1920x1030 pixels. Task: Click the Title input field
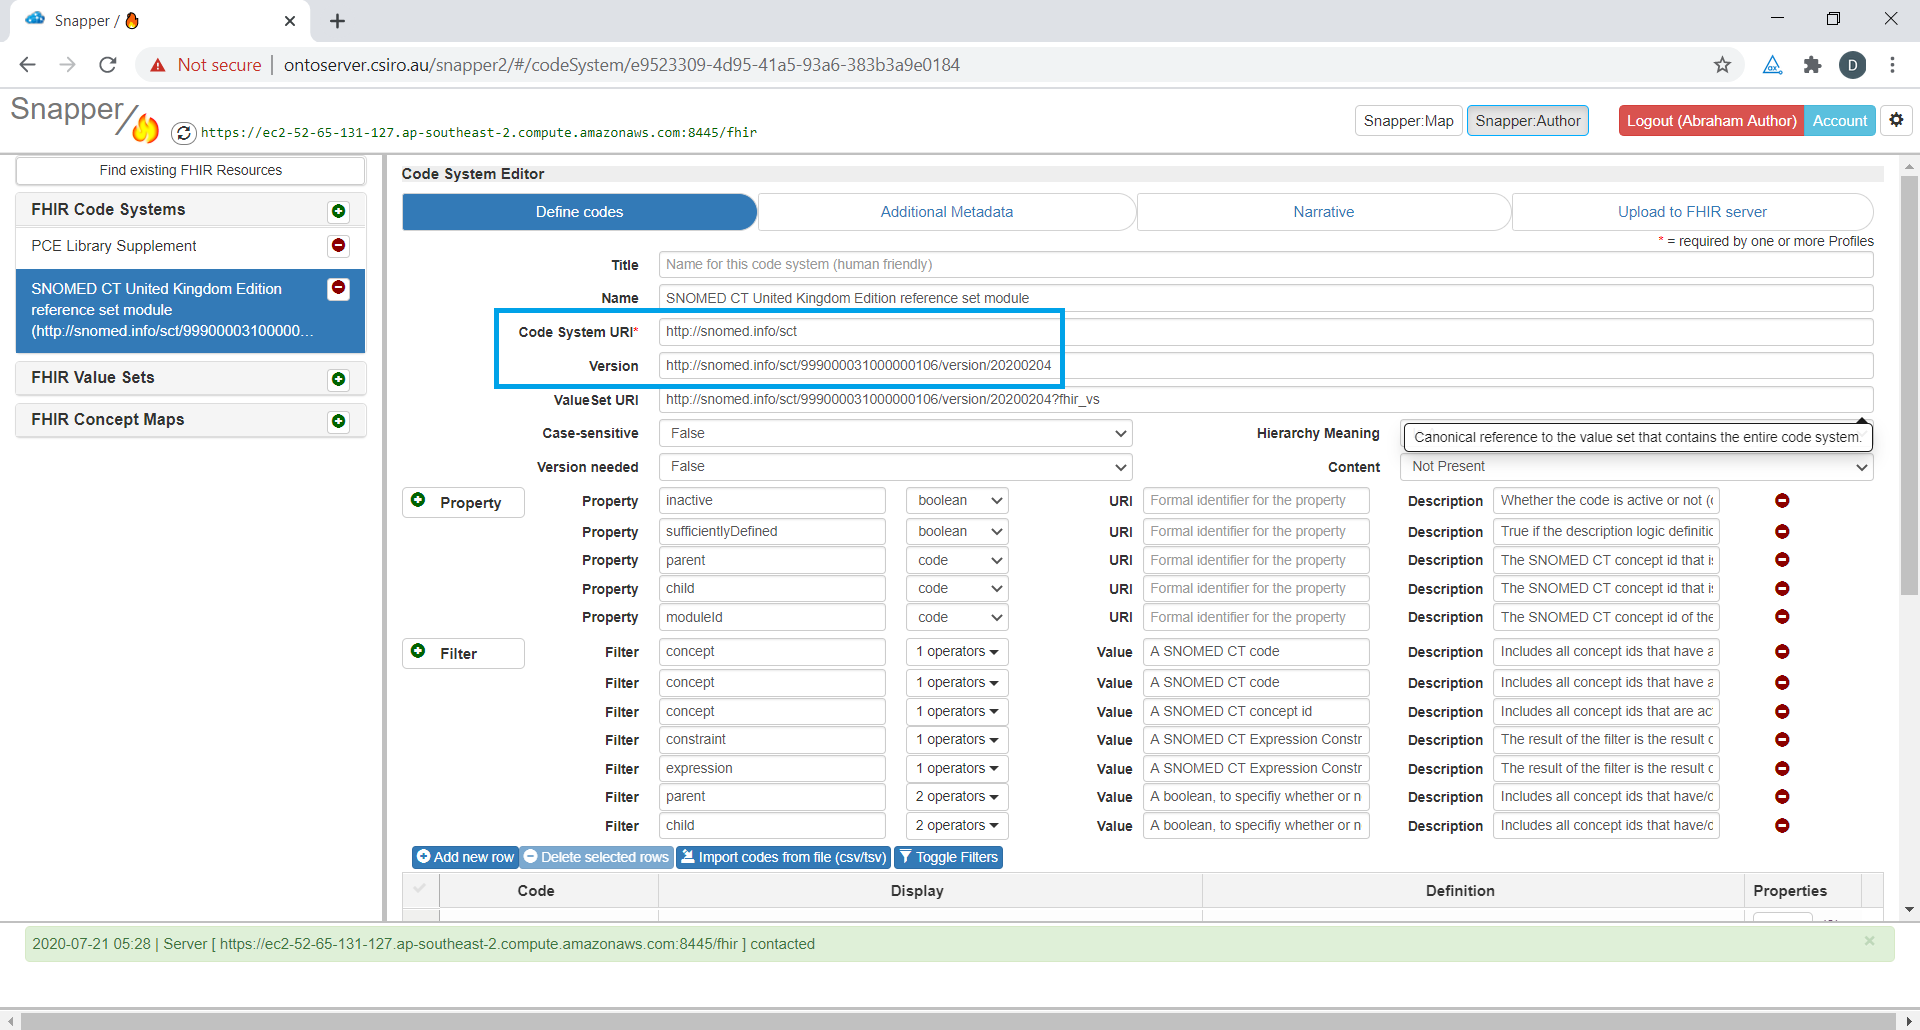point(1265,264)
